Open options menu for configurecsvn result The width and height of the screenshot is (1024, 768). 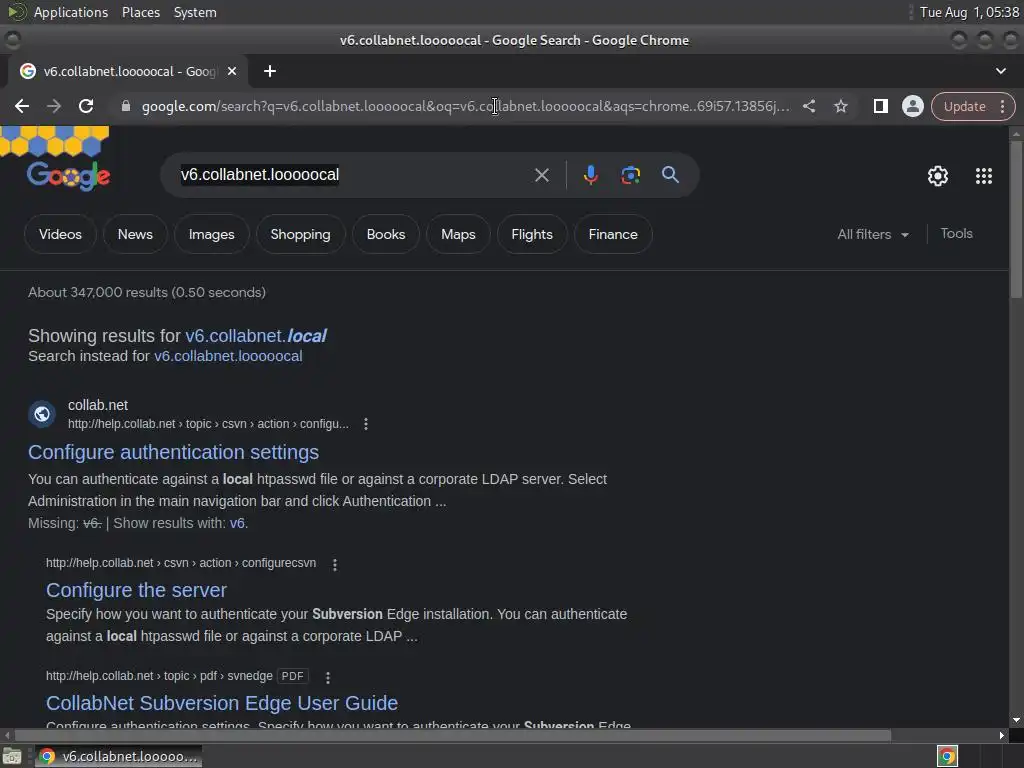[335, 564]
